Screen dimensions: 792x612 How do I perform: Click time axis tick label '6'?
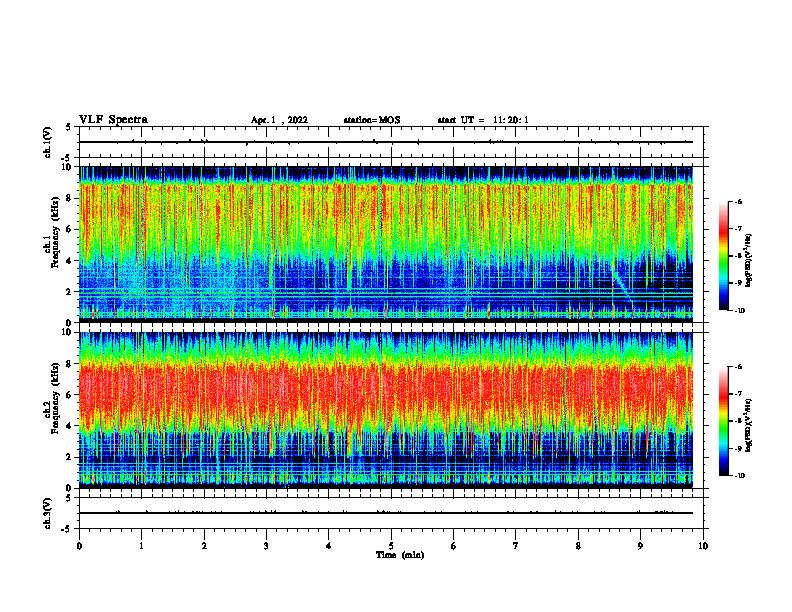[454, 546]
